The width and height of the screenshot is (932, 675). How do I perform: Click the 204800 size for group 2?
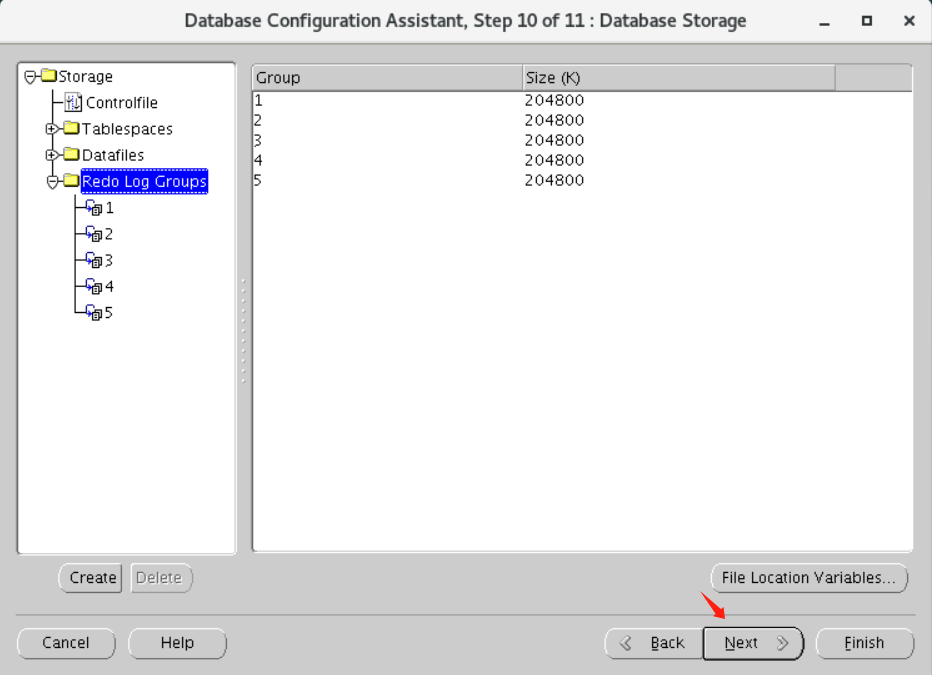[x=555, y=120]
